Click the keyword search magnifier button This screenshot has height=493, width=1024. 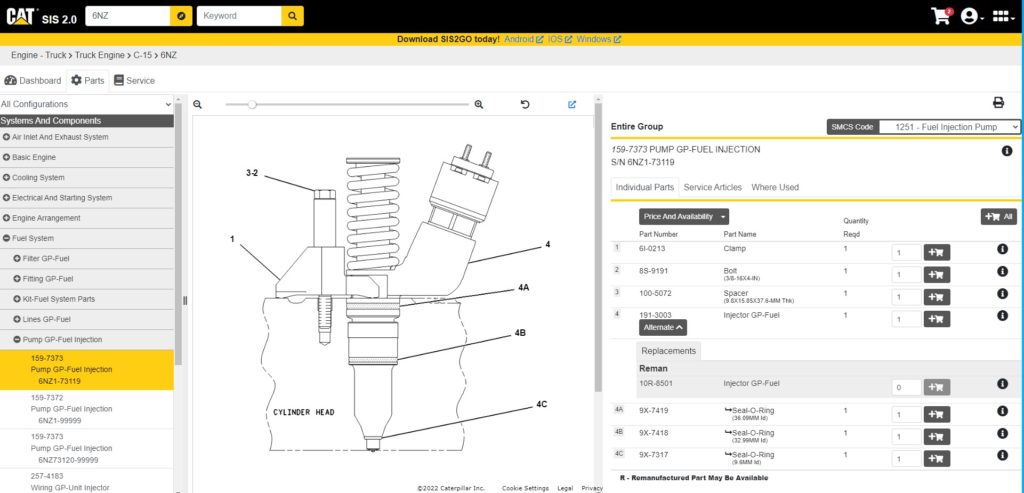coord(292,16)
